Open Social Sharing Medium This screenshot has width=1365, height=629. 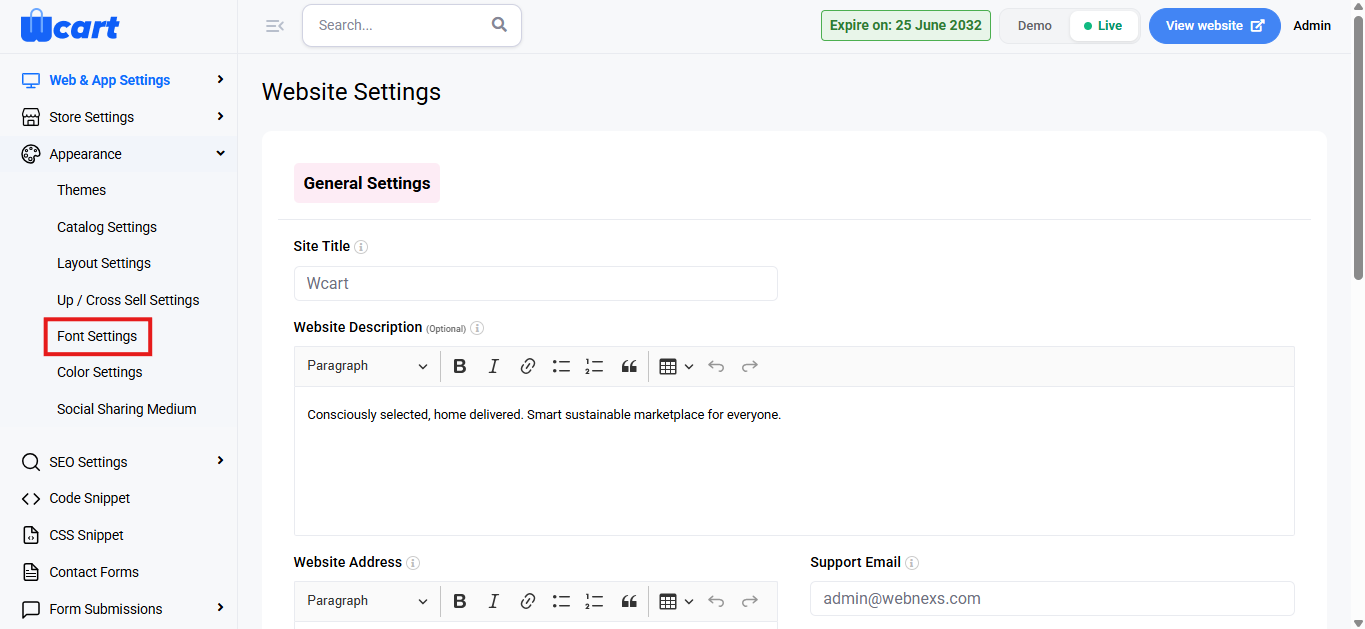127,409
